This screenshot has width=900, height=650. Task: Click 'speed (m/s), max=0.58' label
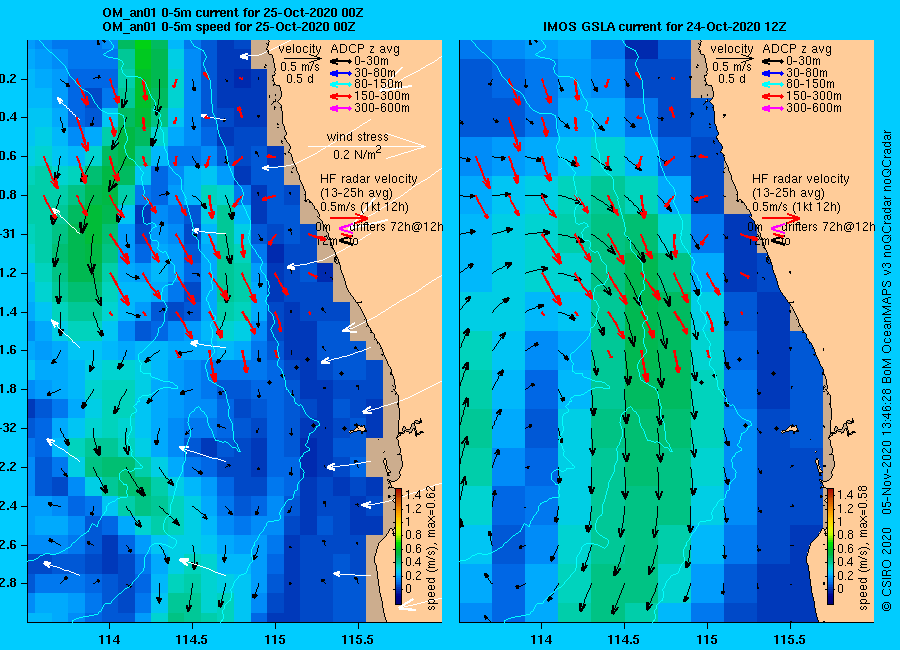pyautogui.click(x=863, y=547)
